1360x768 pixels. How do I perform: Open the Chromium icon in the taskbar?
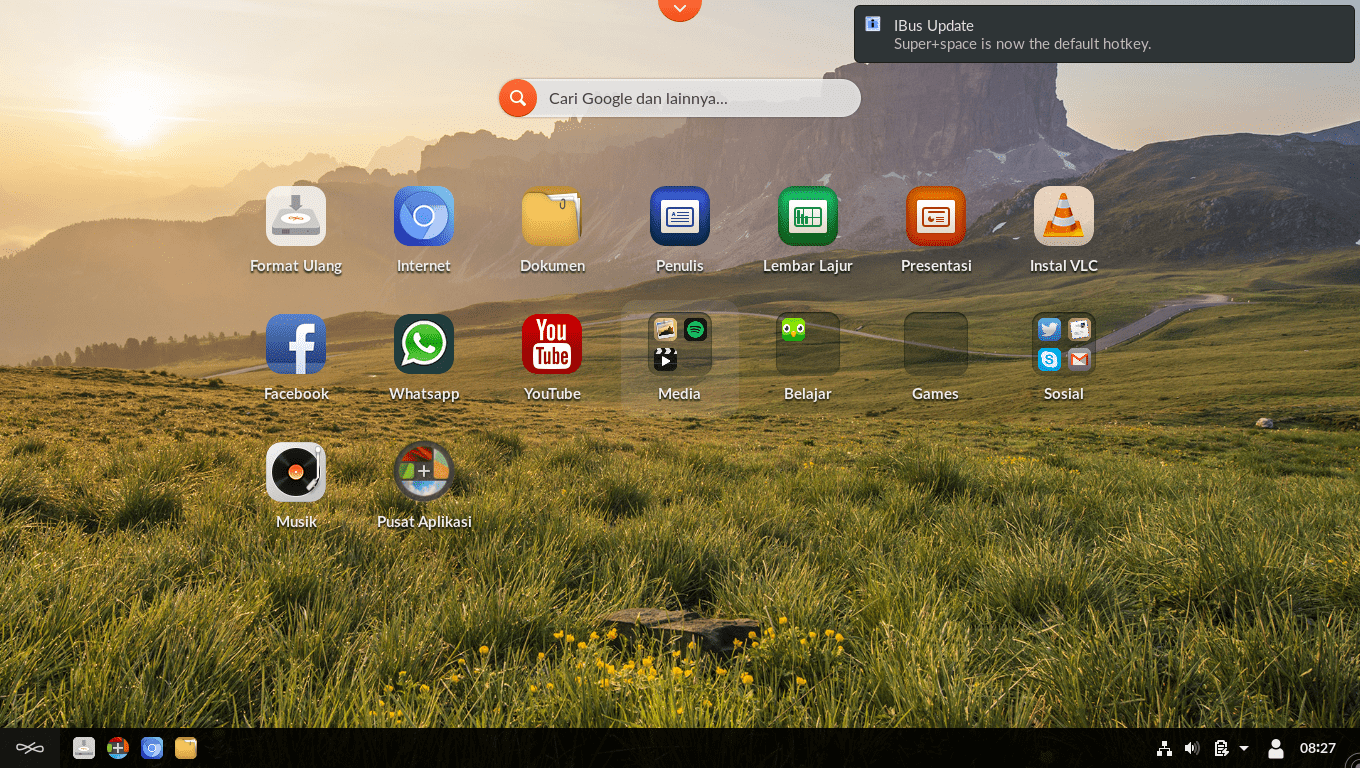152,748
